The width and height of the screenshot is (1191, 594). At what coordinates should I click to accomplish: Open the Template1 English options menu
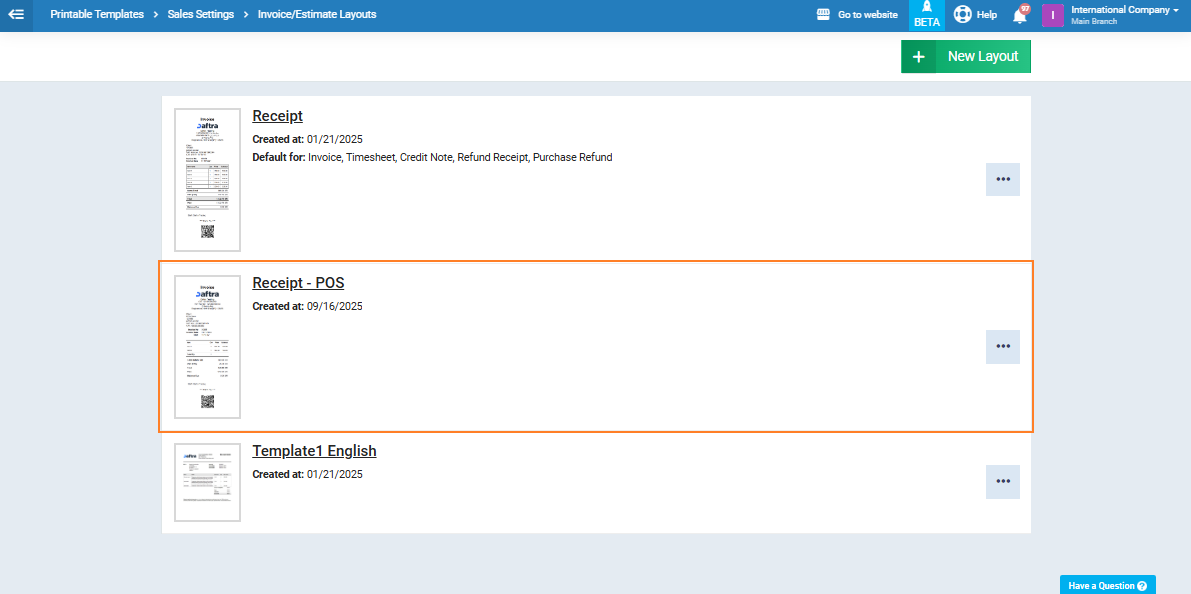coord(1002,481)
